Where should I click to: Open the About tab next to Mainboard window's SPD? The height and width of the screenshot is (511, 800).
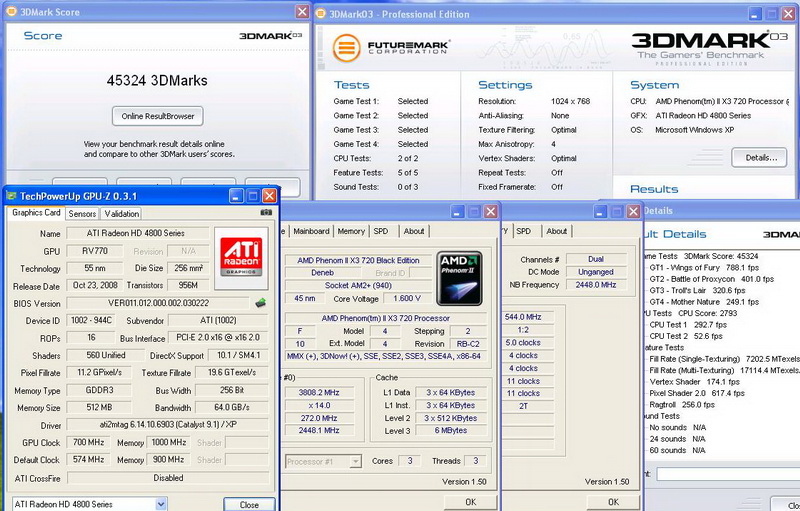coord(414,231)
